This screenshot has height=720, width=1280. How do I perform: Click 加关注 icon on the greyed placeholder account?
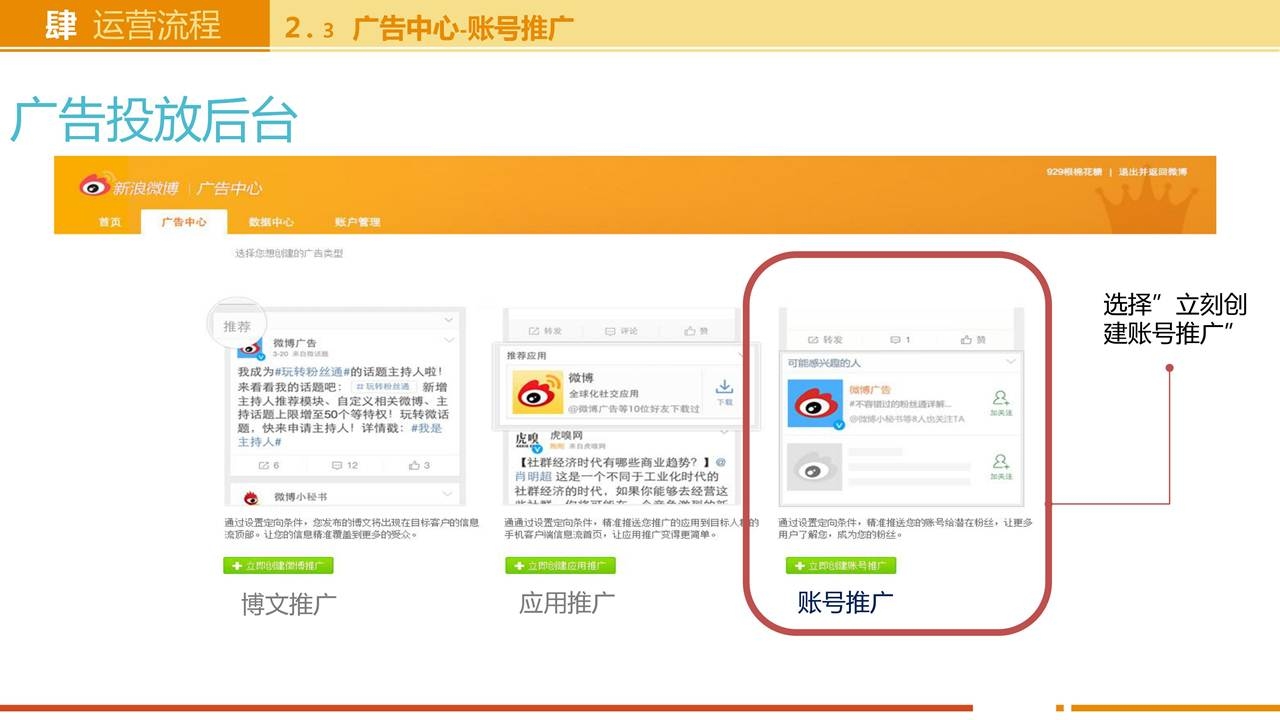pos(1000,463)
